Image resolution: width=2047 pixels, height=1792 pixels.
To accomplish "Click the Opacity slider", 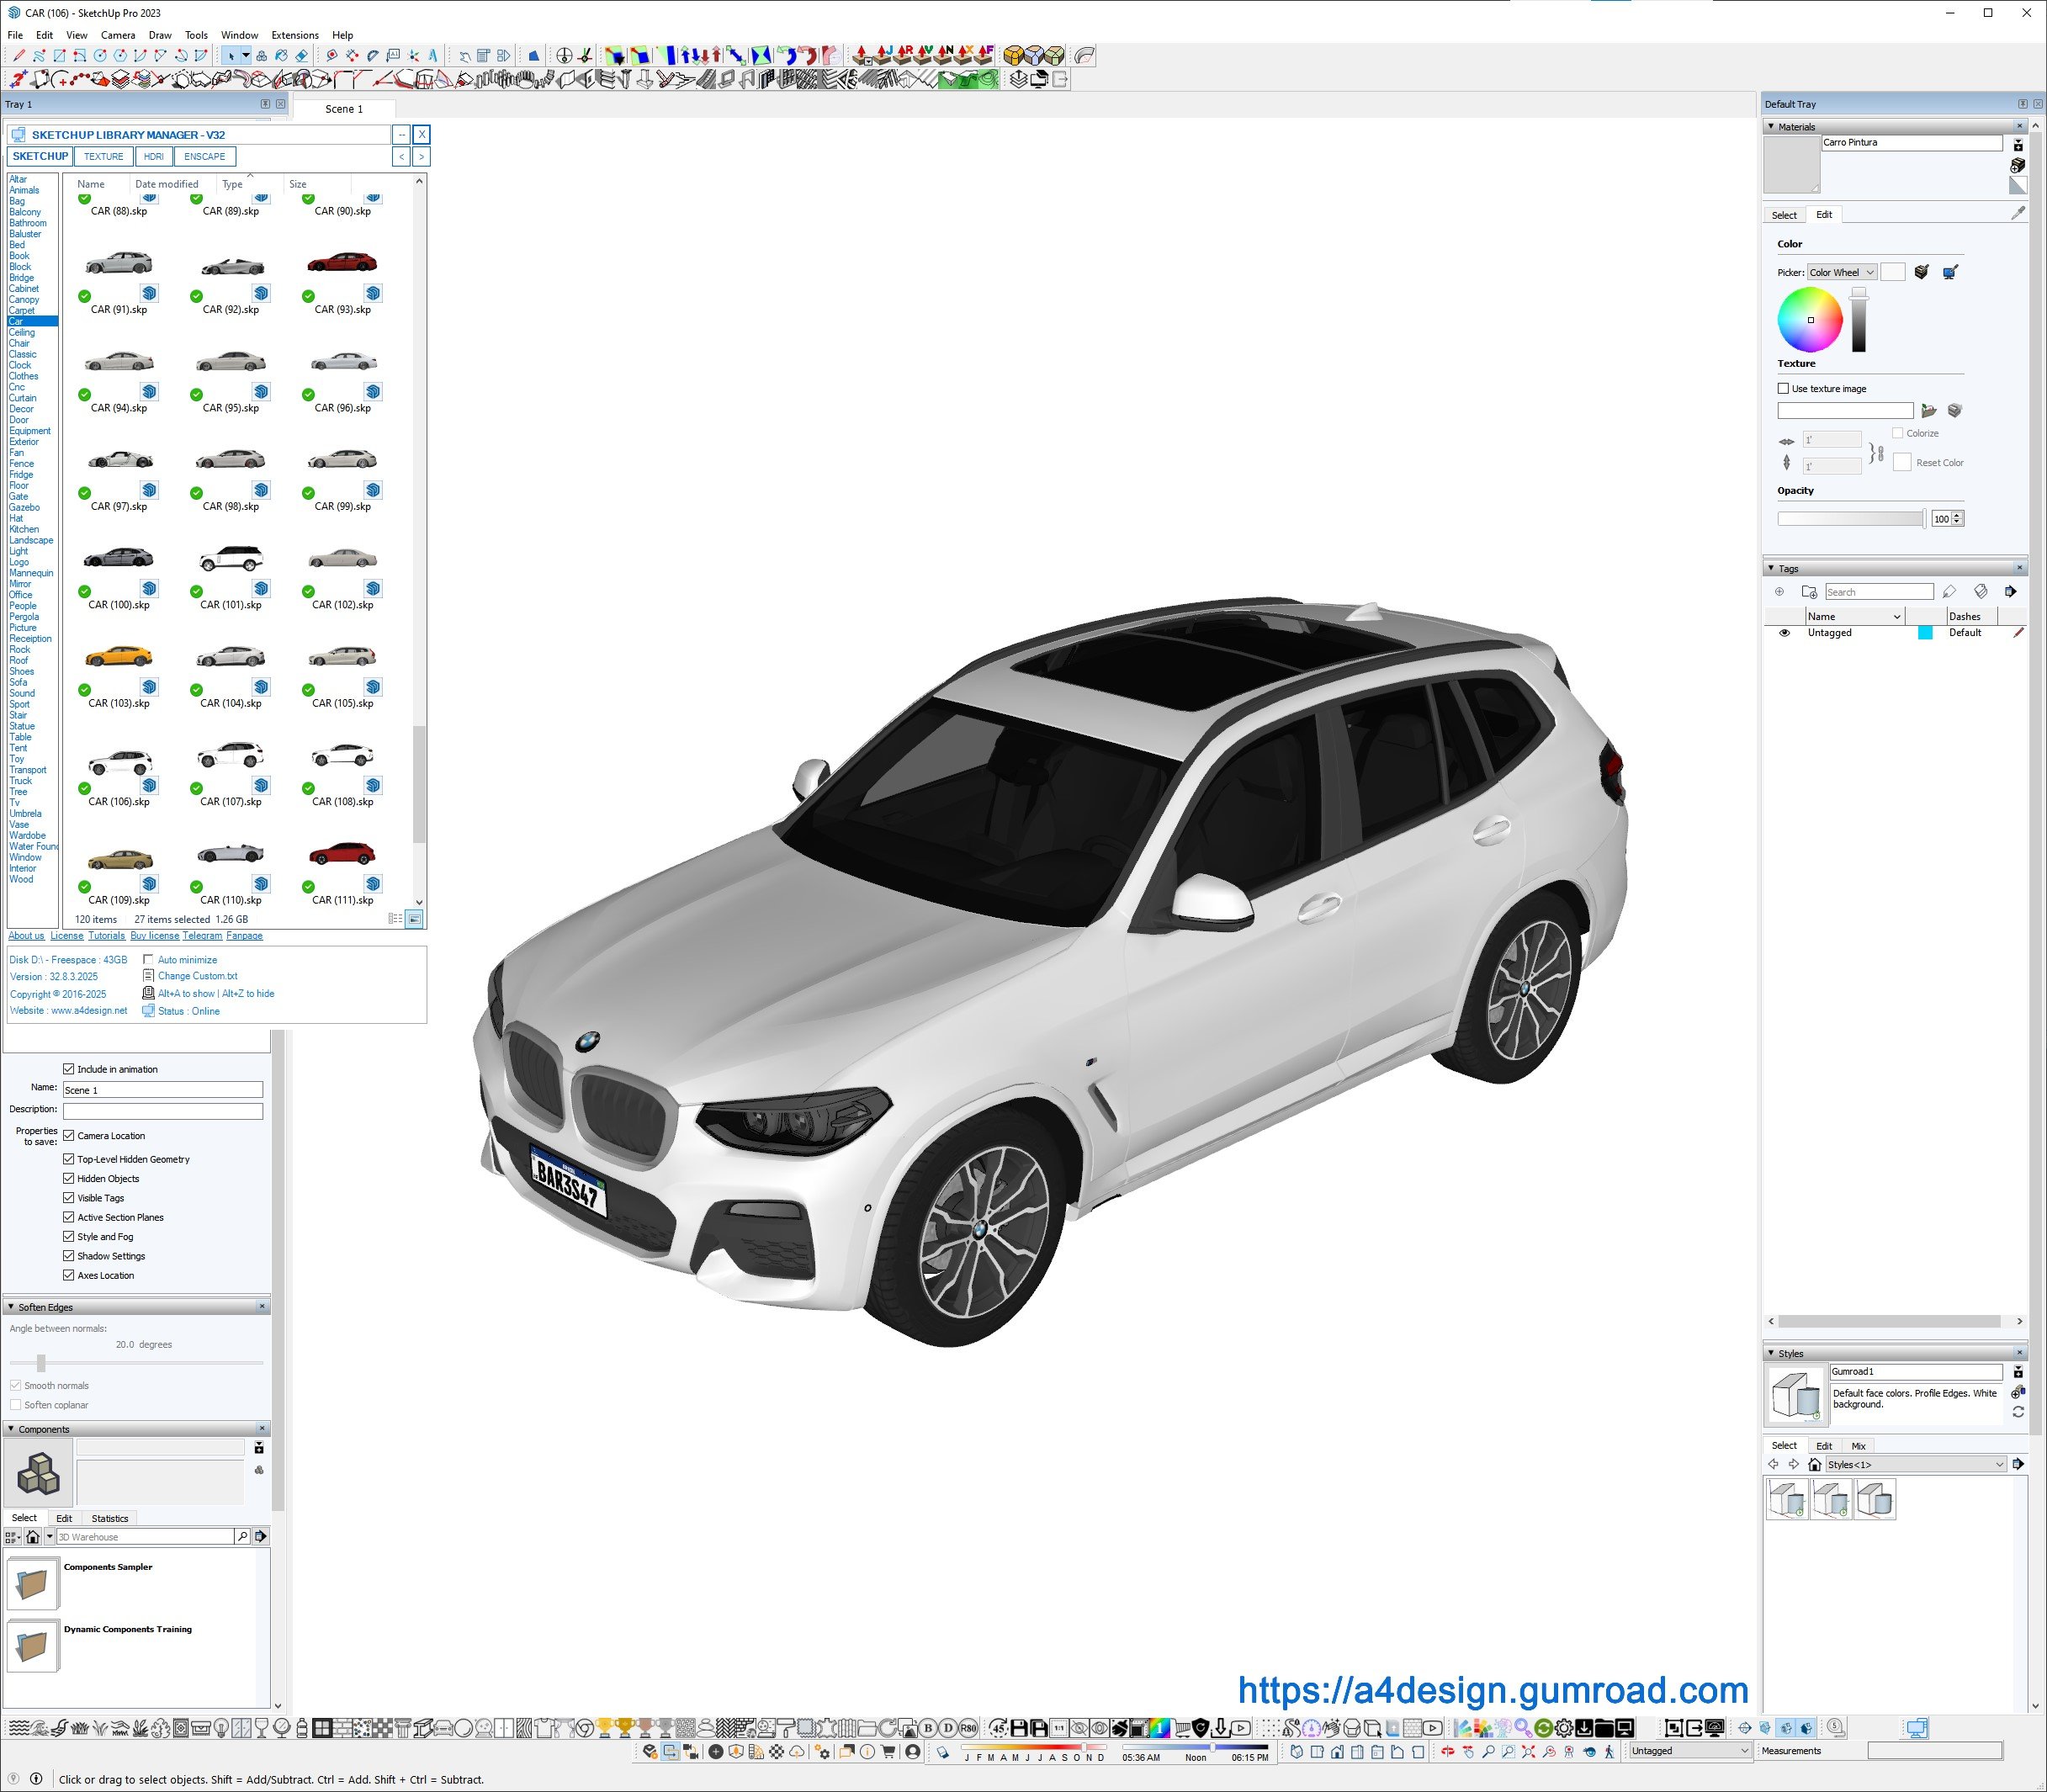I will pyautogui.click(x=1850, y=518).
